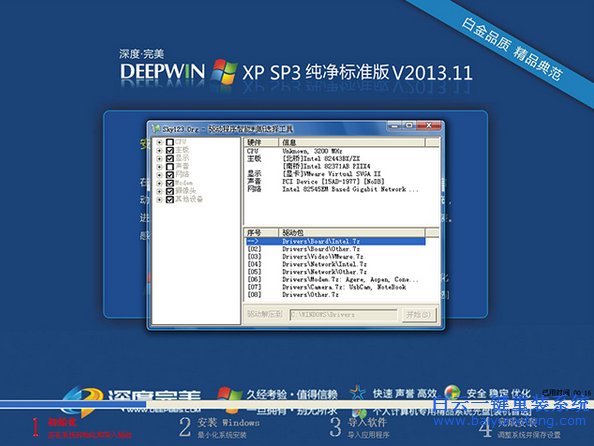This screenshot has height=446, width=594.
Task: Expand the 显示 tree node
Action: click(x=159, y=159)
